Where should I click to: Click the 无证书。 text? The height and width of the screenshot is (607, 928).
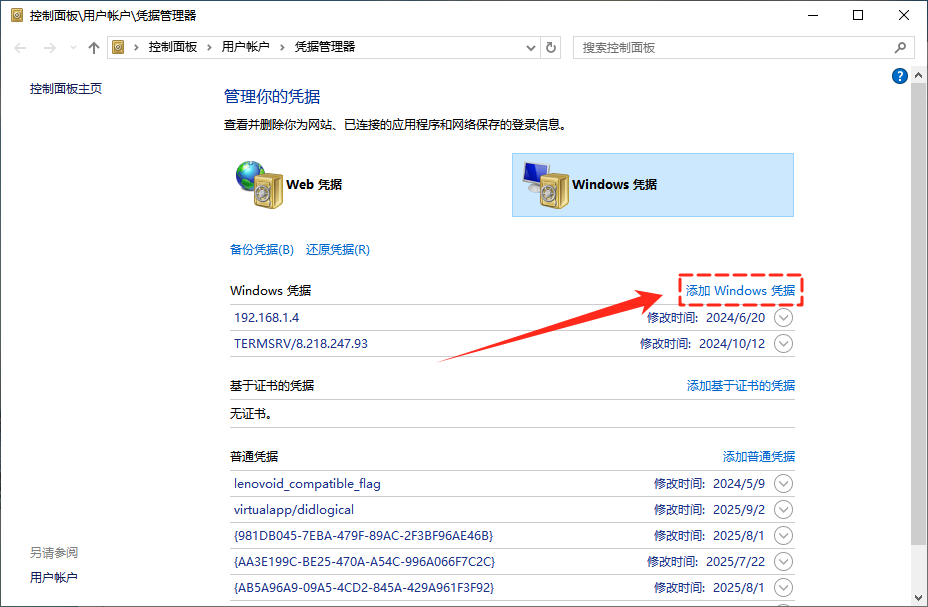(x=251, y=414)
